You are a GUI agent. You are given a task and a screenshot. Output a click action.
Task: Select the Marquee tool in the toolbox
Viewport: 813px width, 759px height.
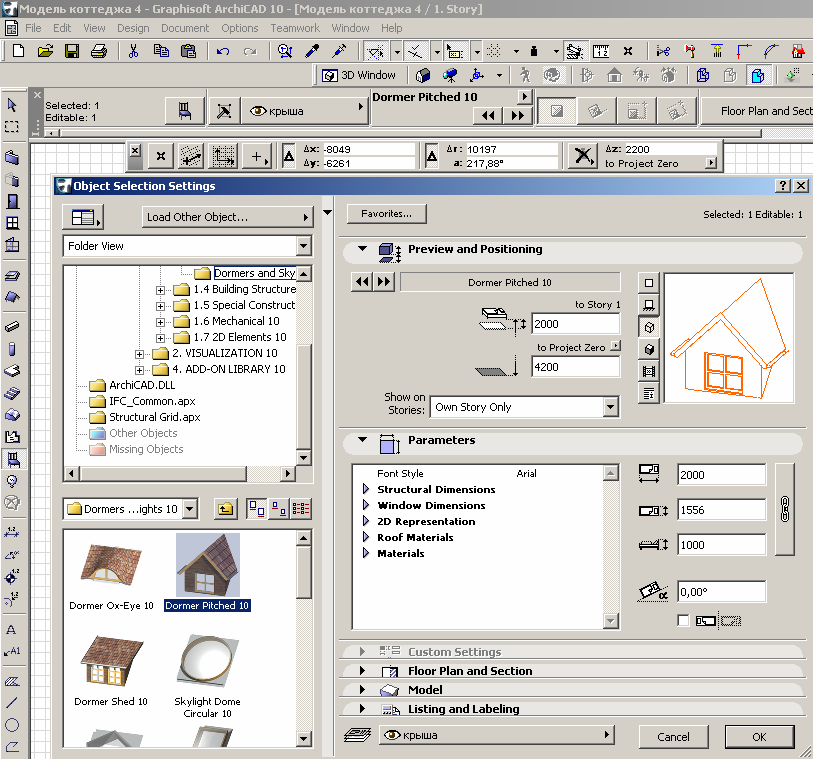[x=12, y=127]
